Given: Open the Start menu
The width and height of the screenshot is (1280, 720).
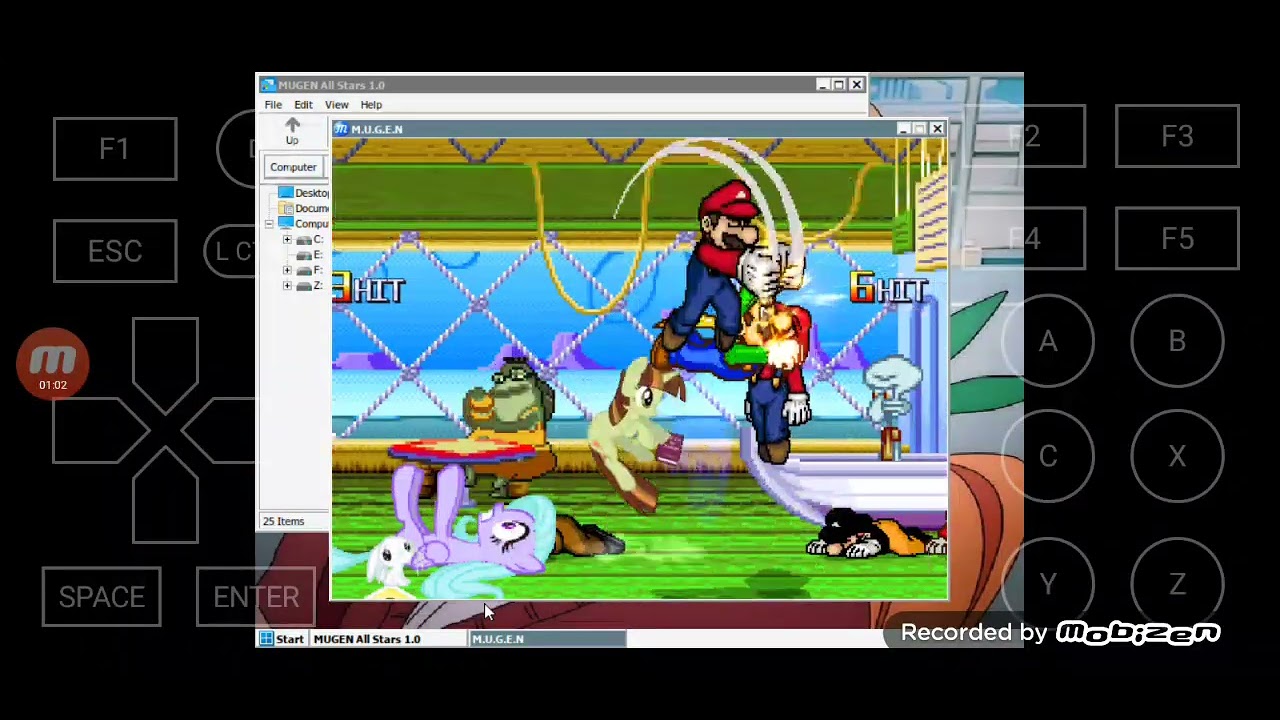Looking at the screenshot, I should (282, 639).
